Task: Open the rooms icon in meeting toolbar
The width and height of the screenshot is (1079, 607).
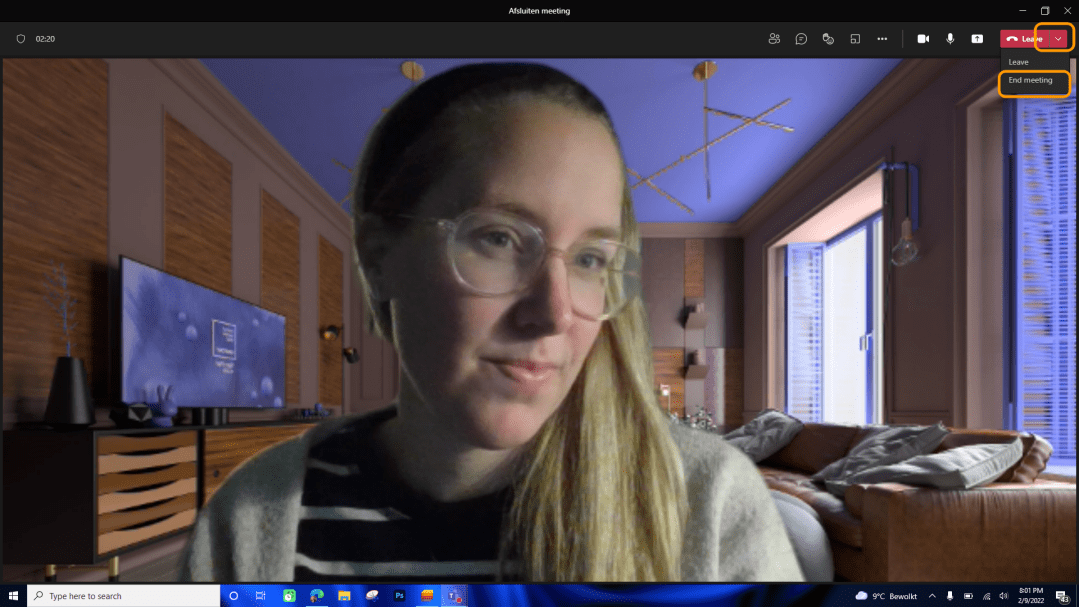Action: click(x=855, y=39)
